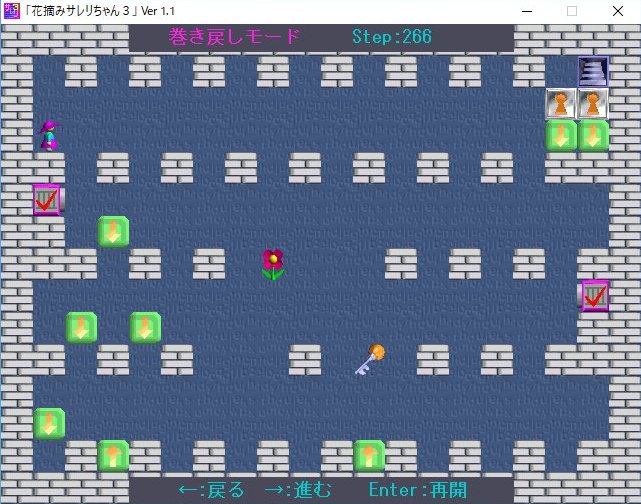Image resolution: width=641 pixels, height=504 pixels.
Task: Click the red flower in the maze
Action: [272, 264]
